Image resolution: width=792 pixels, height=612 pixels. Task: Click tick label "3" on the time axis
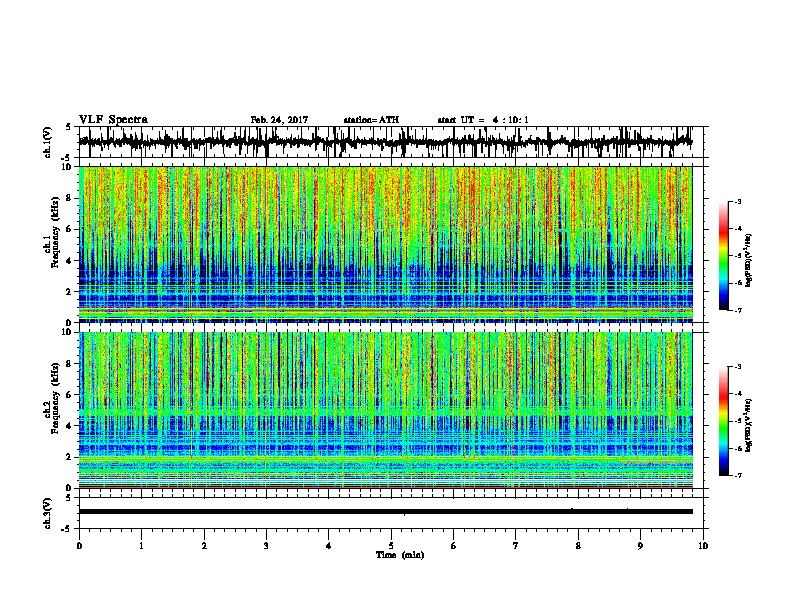[266, 546]
